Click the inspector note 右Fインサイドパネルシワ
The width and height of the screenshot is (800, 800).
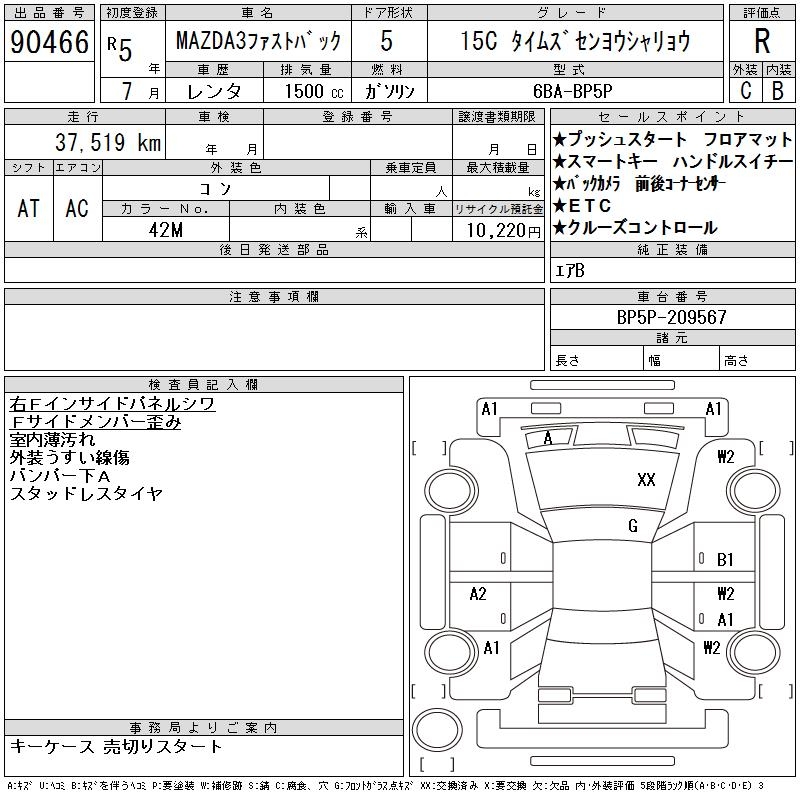pyautogui.click(x=112, y=404)
